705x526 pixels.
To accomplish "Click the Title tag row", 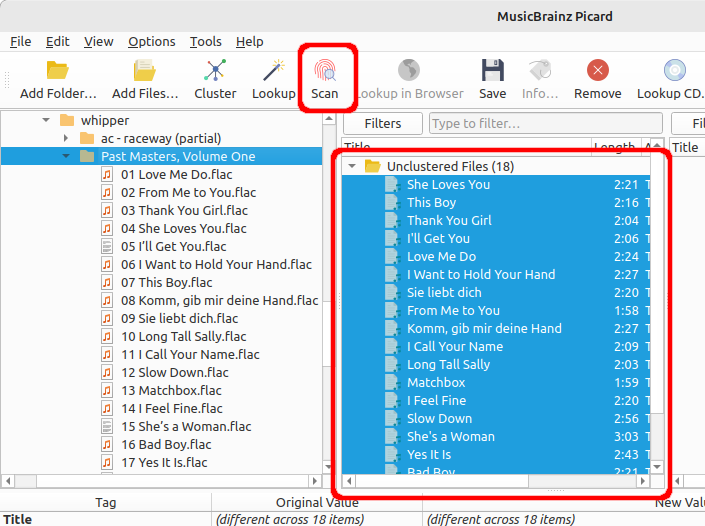I will pos(352,519).
